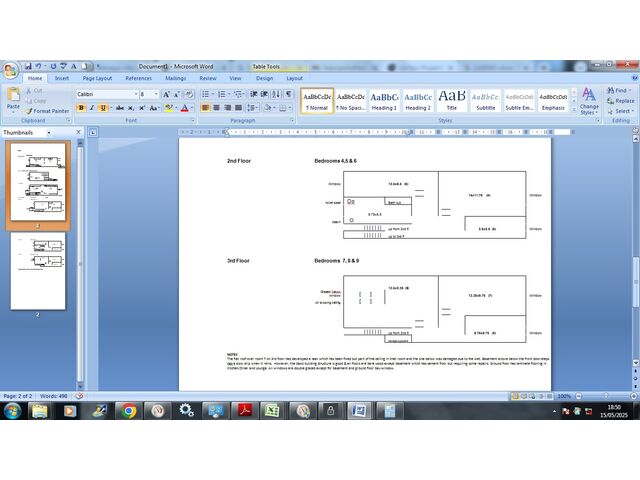This screenshot has height=480, width=640.
Task: Open the Mailings ribbon tab
Action: (175, 78)
